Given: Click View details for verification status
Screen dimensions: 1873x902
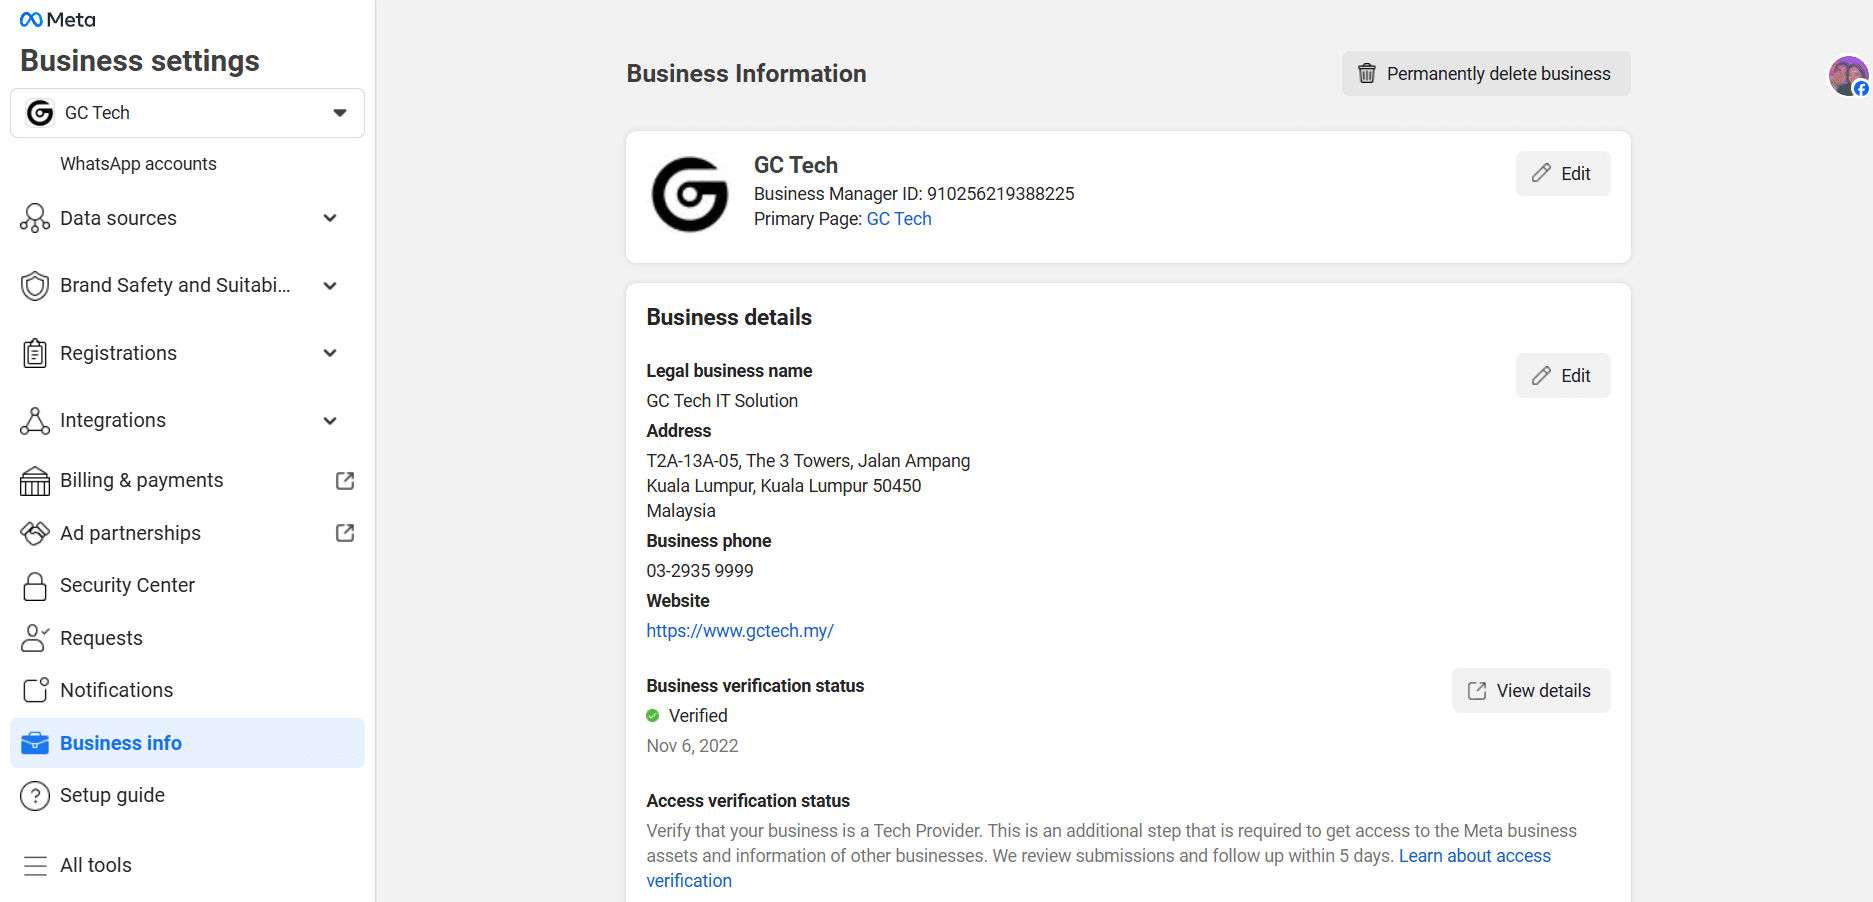Looking at the screenshot, I should pos(1531,691).
